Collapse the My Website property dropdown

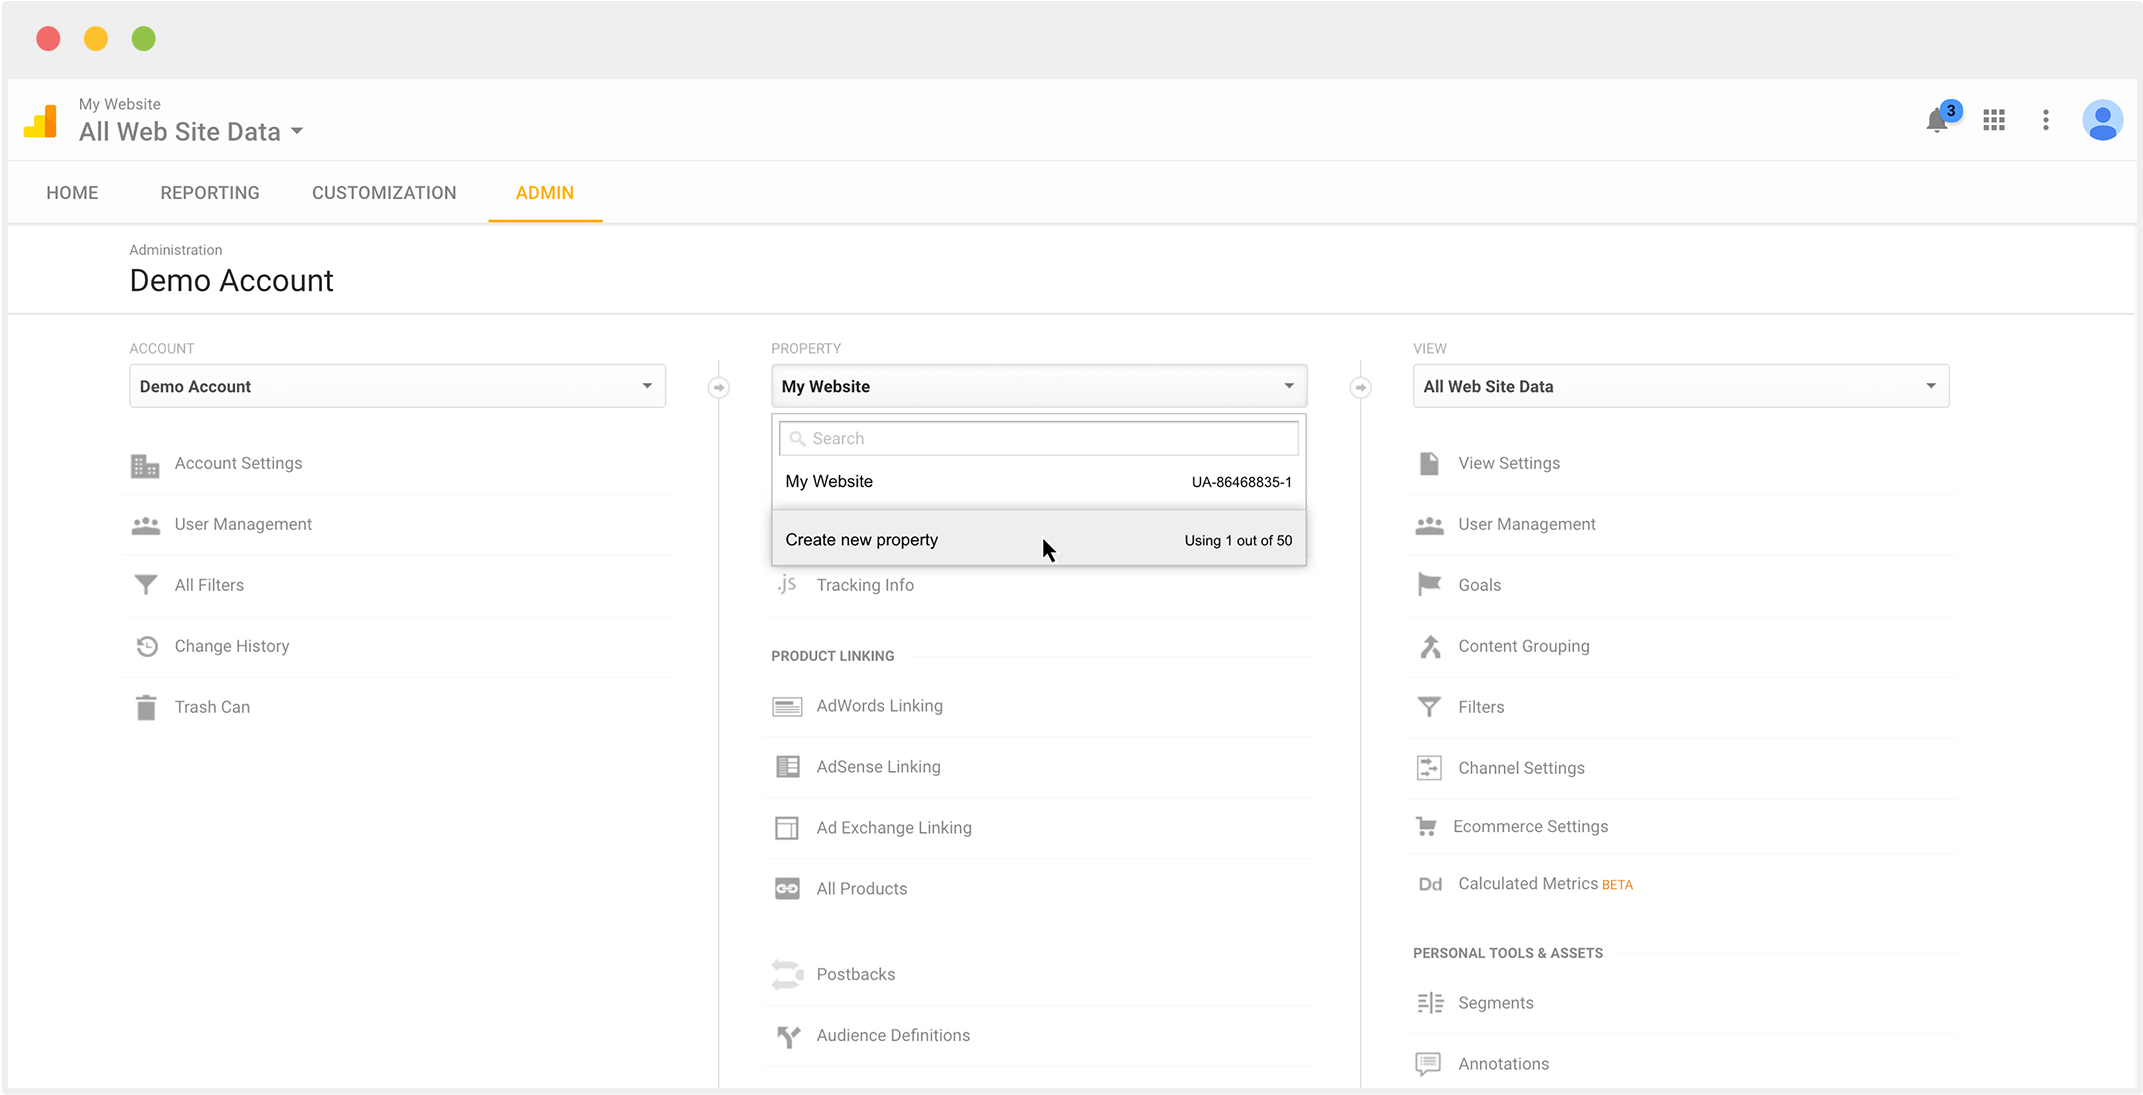(1039, 386)
